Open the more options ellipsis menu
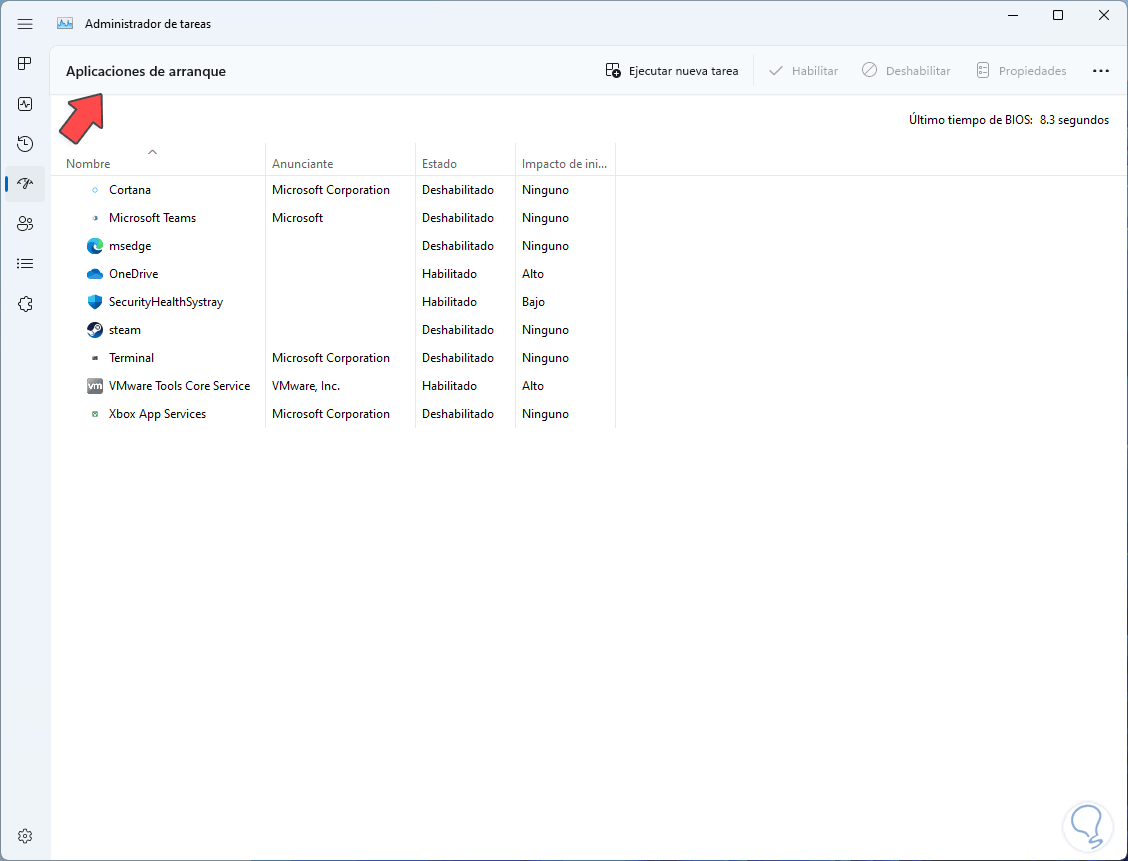This screenshot has height=861, width=1128. point(1101,71)
